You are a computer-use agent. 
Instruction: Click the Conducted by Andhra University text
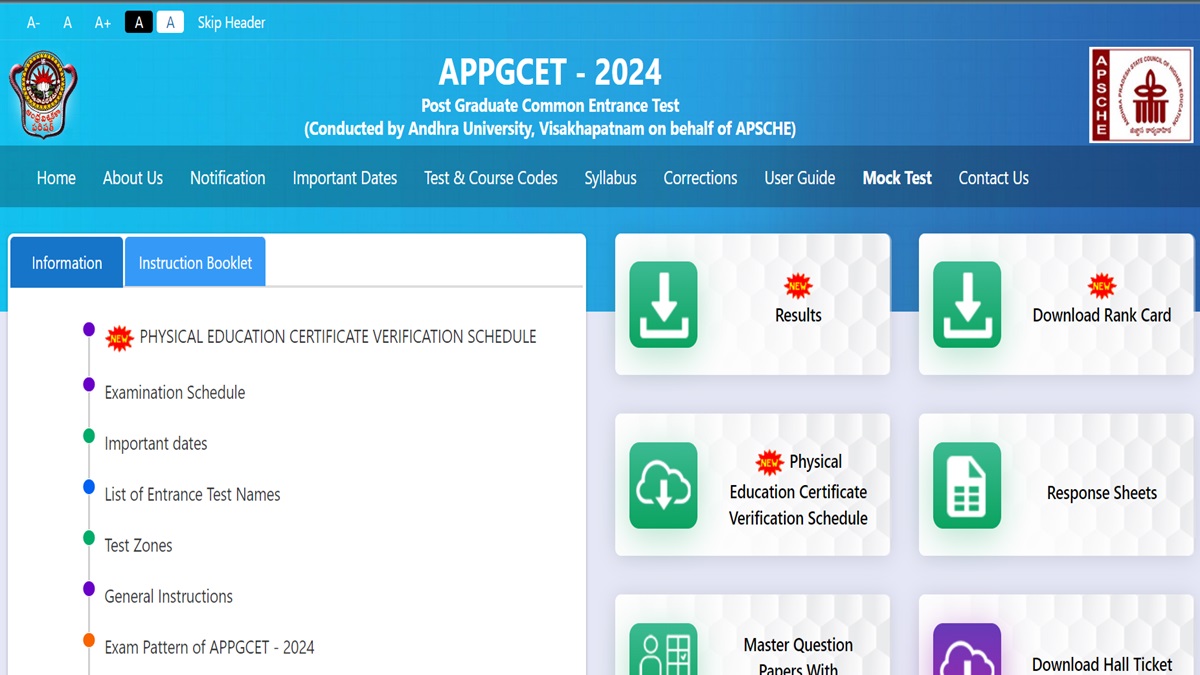click(x=550, y=129)
